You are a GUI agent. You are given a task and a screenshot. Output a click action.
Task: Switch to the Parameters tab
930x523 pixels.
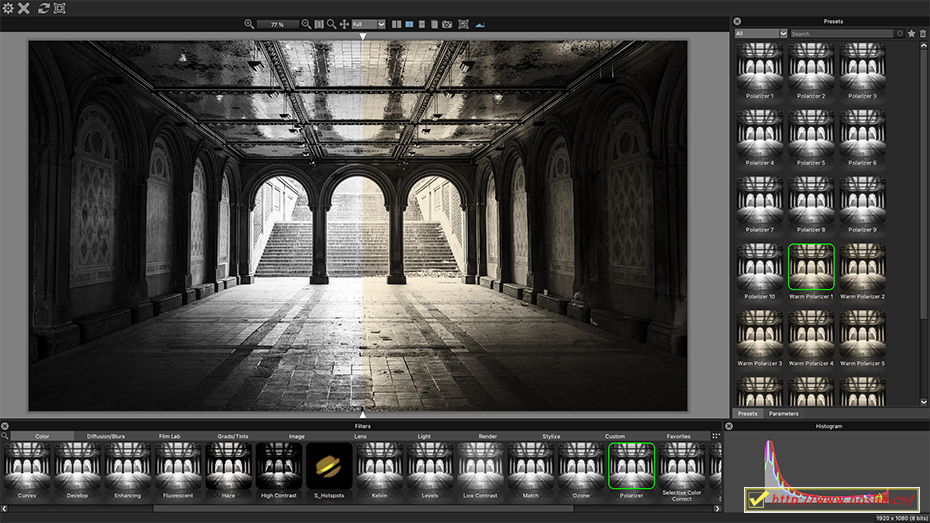[x=783, y=413]
